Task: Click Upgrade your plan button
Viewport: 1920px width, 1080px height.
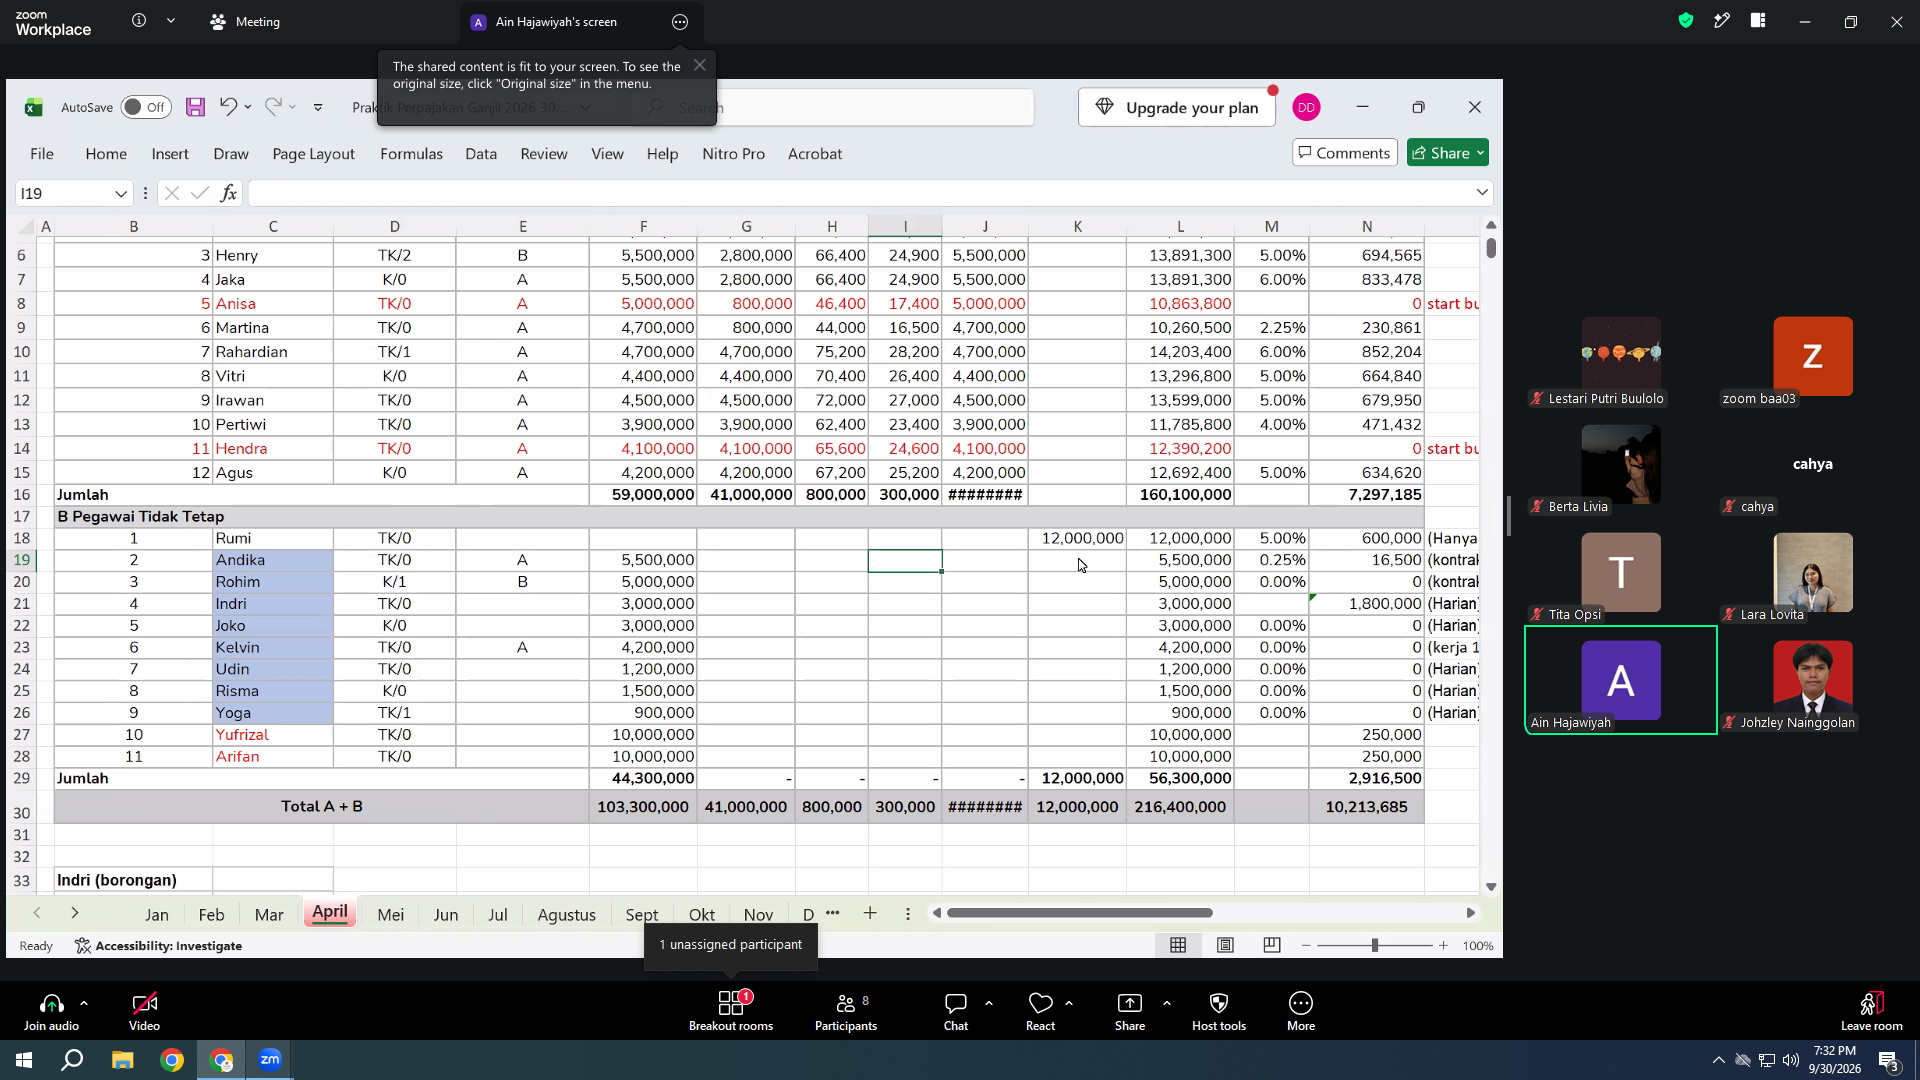Action: tap(1177, 107)
